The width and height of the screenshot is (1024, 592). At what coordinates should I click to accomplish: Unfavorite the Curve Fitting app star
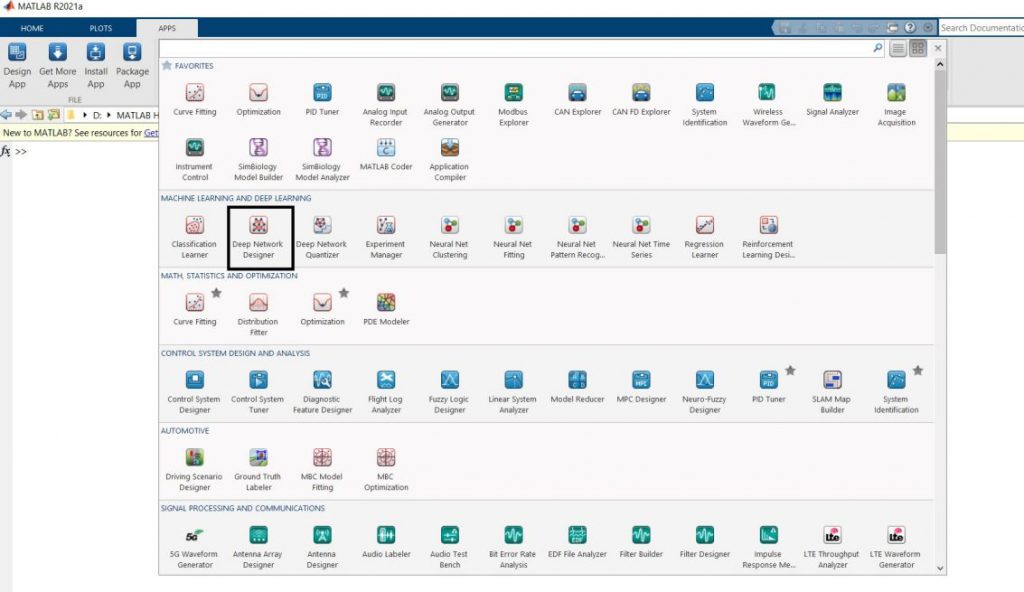(216, 292)
